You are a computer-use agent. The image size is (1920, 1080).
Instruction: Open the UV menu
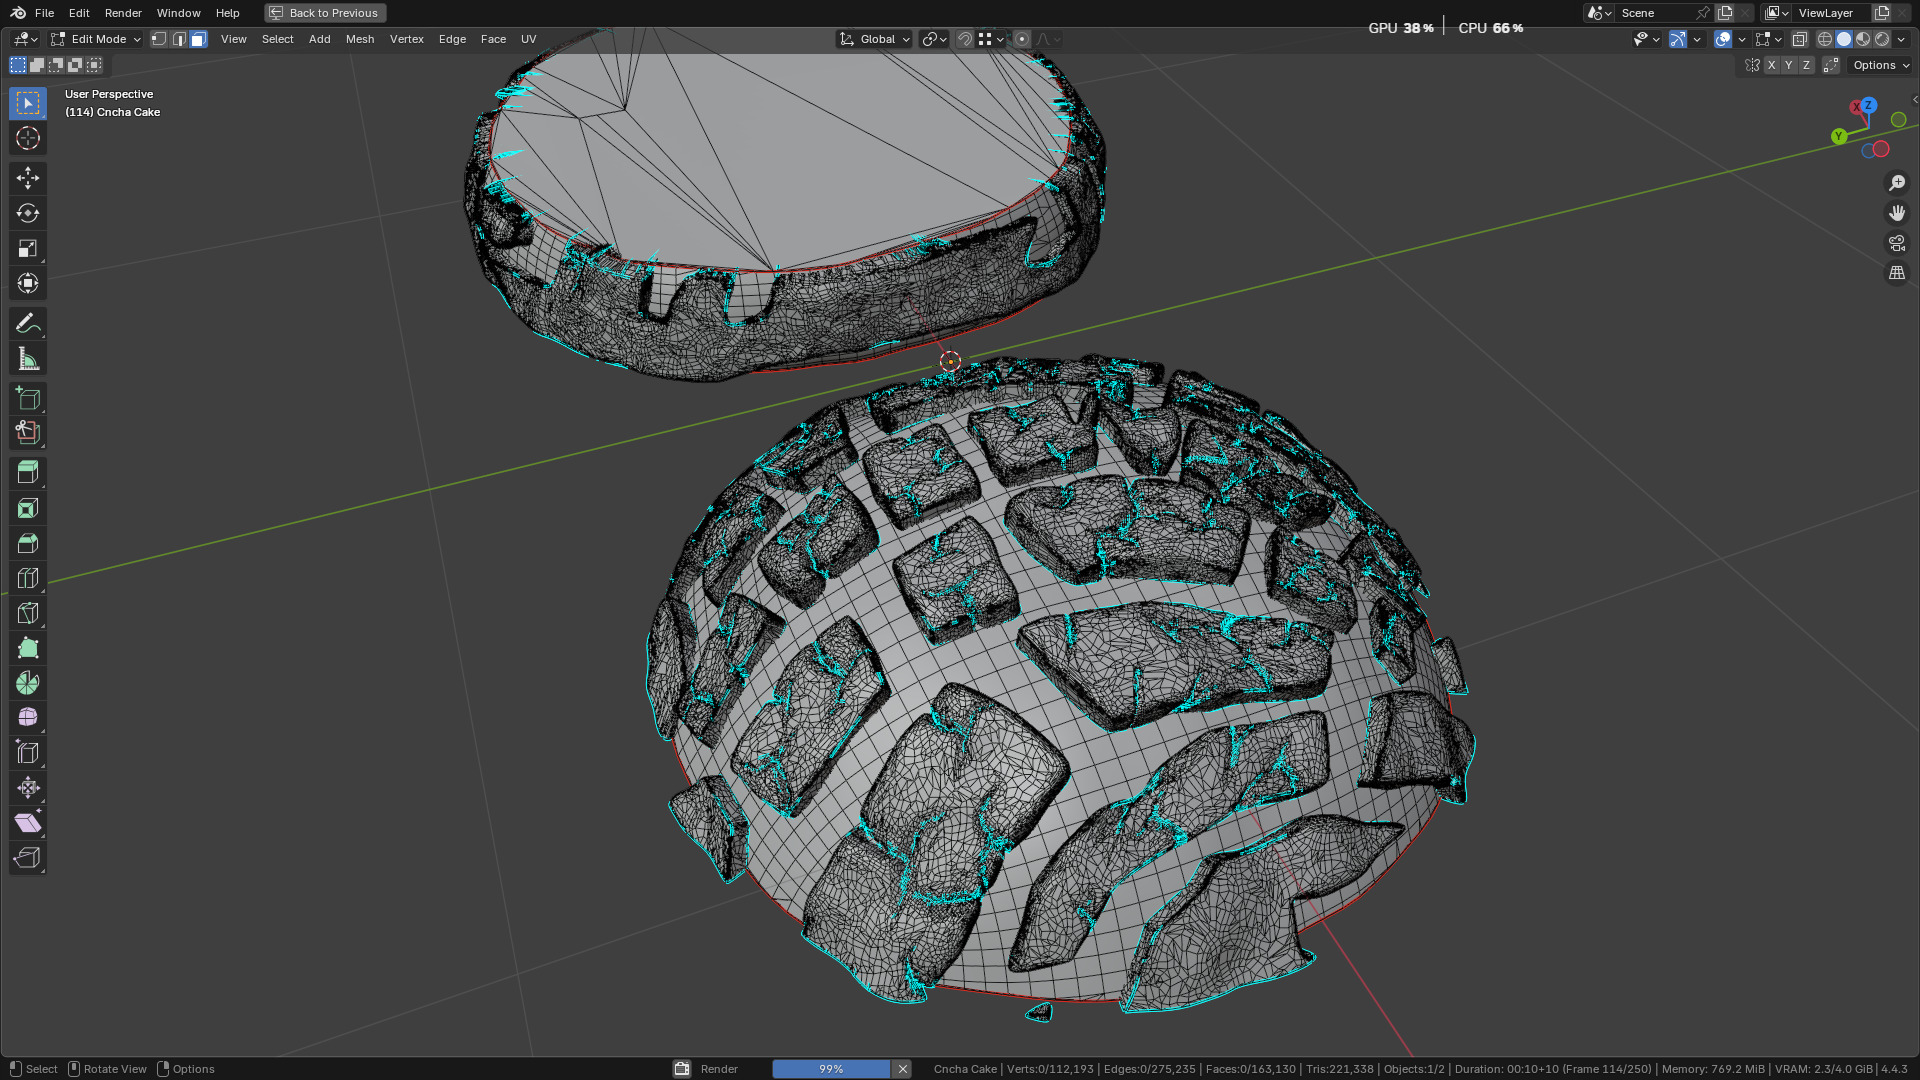click(x=529, y=39)
